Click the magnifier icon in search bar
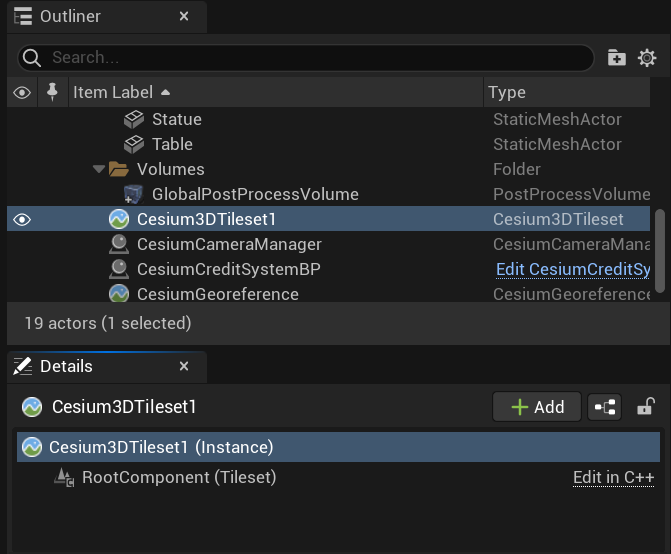 (32, 57)
